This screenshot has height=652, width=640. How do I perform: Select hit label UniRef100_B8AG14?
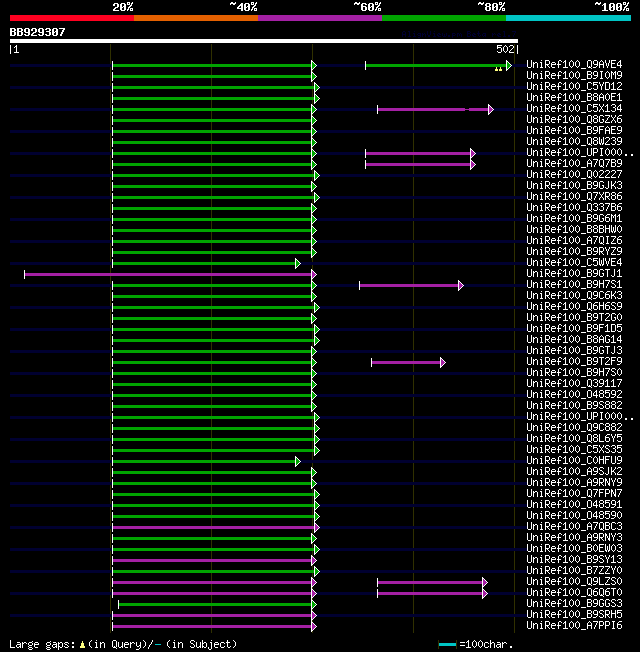[x=574, y=340]
